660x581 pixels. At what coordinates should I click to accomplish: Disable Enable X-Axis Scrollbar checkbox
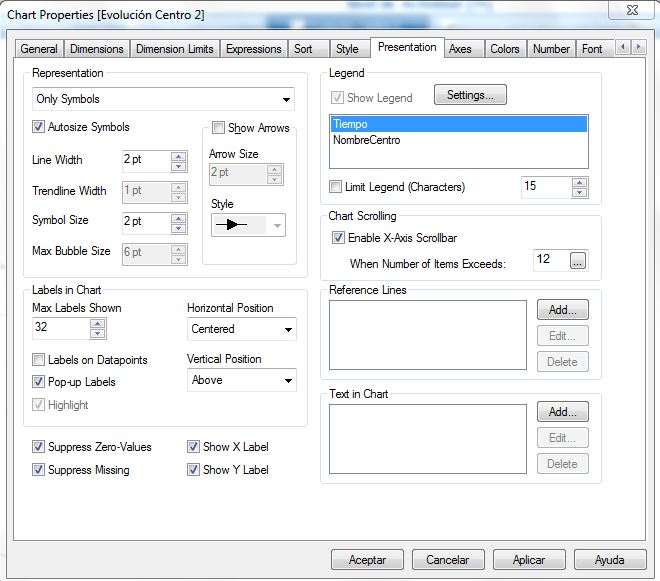coord(338,238)
